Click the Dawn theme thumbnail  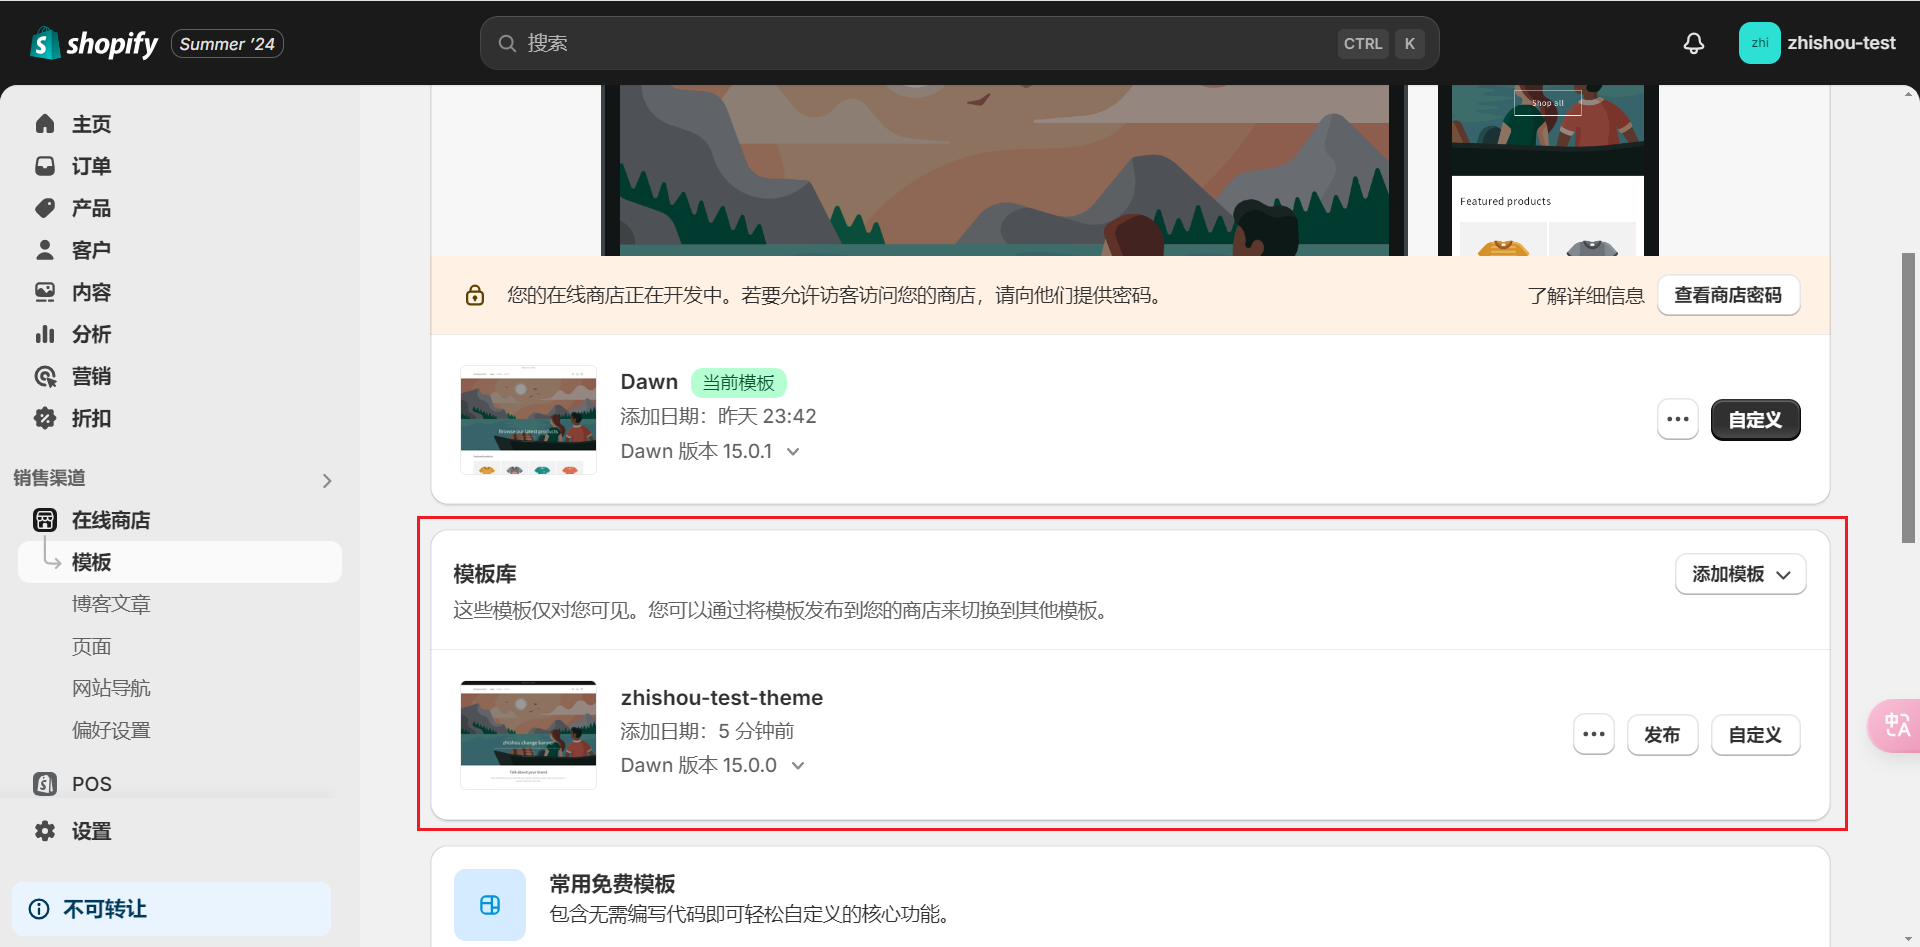[x=528, y=420]
